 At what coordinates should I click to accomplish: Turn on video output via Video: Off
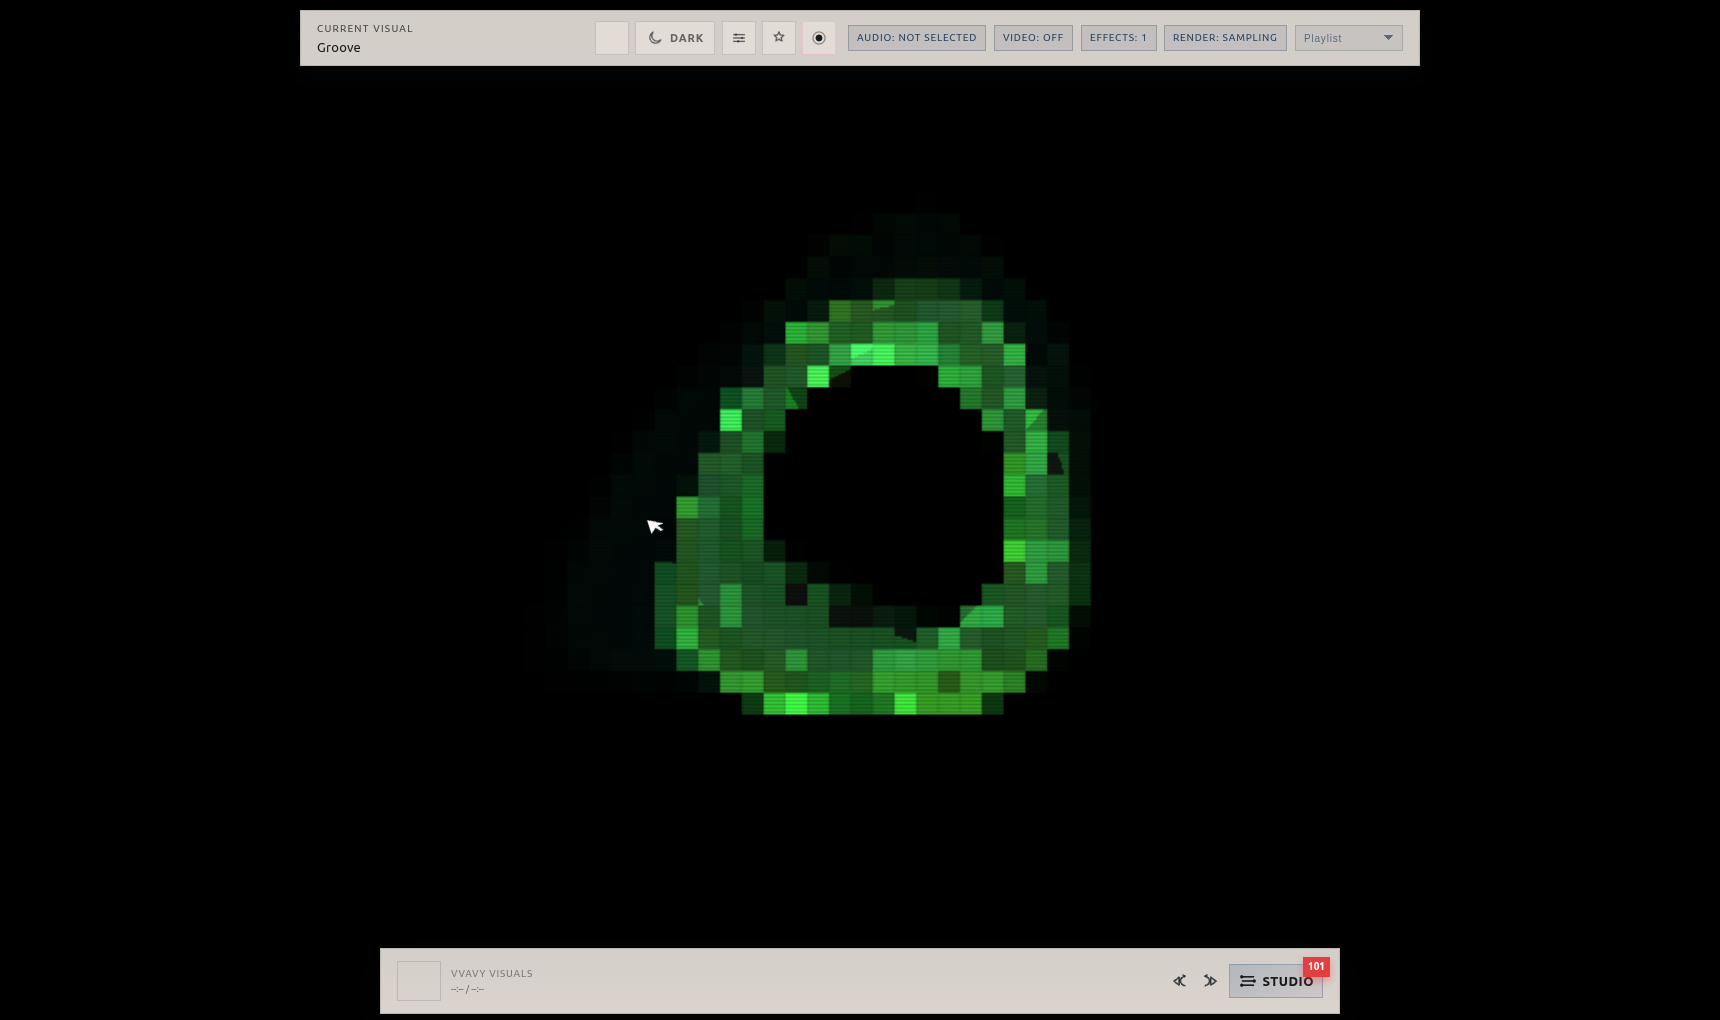(1033, 37)
